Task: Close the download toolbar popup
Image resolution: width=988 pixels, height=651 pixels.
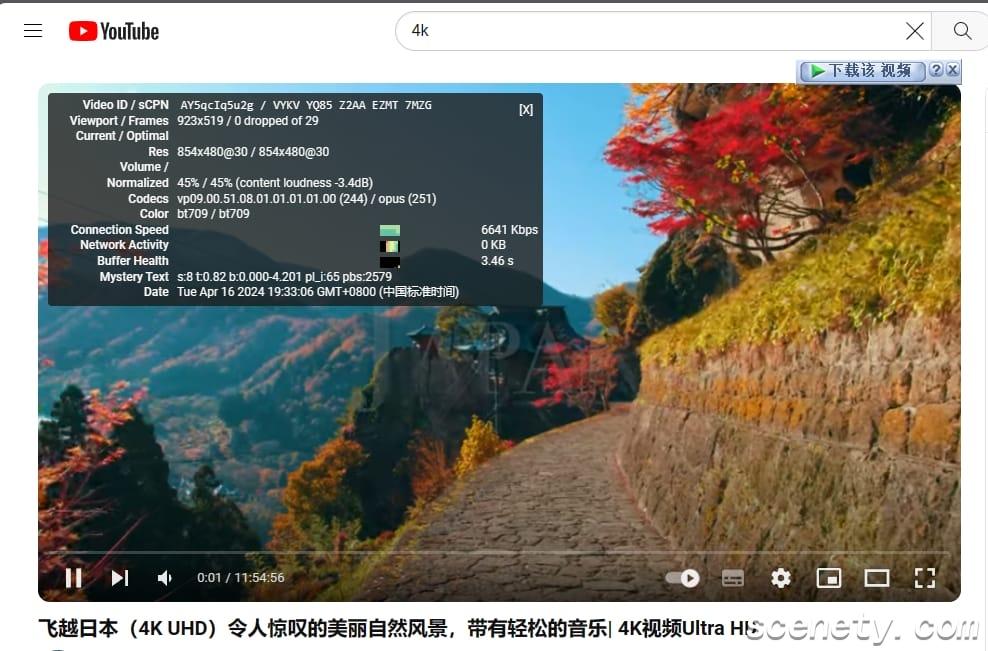Action: [953, 69]
